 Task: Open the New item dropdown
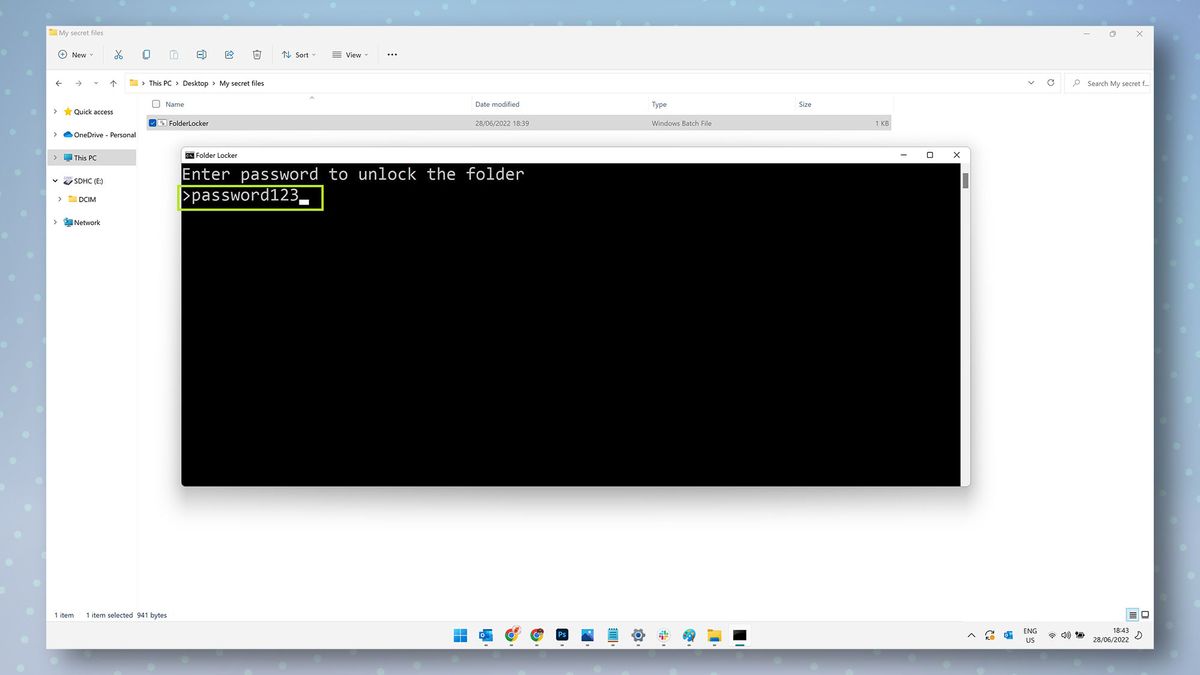75,54
